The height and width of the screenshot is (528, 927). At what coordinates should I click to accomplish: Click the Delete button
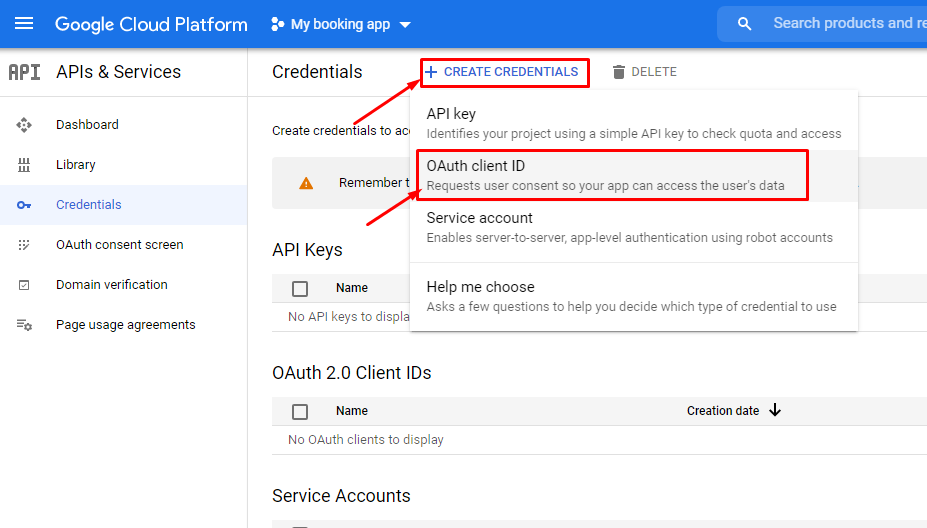(x=645, y=72)
